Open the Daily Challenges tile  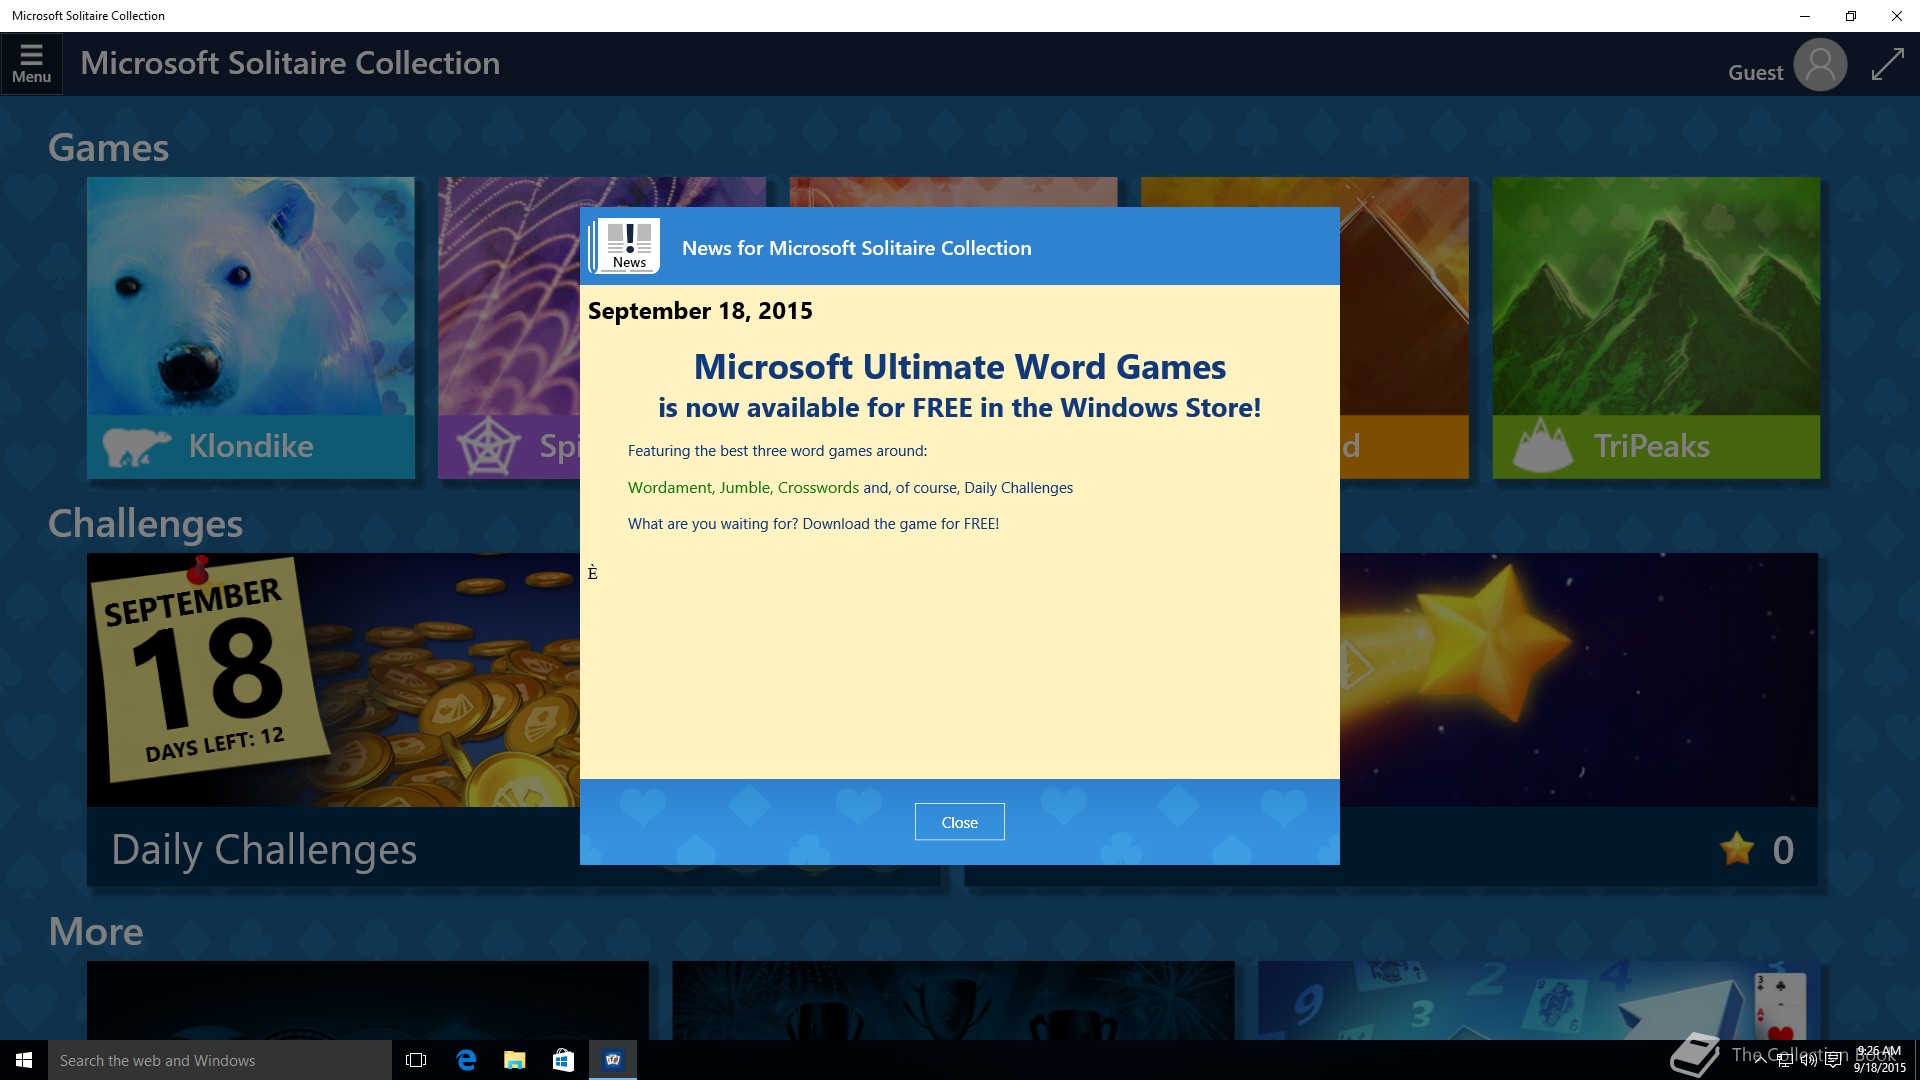[333, 719]
